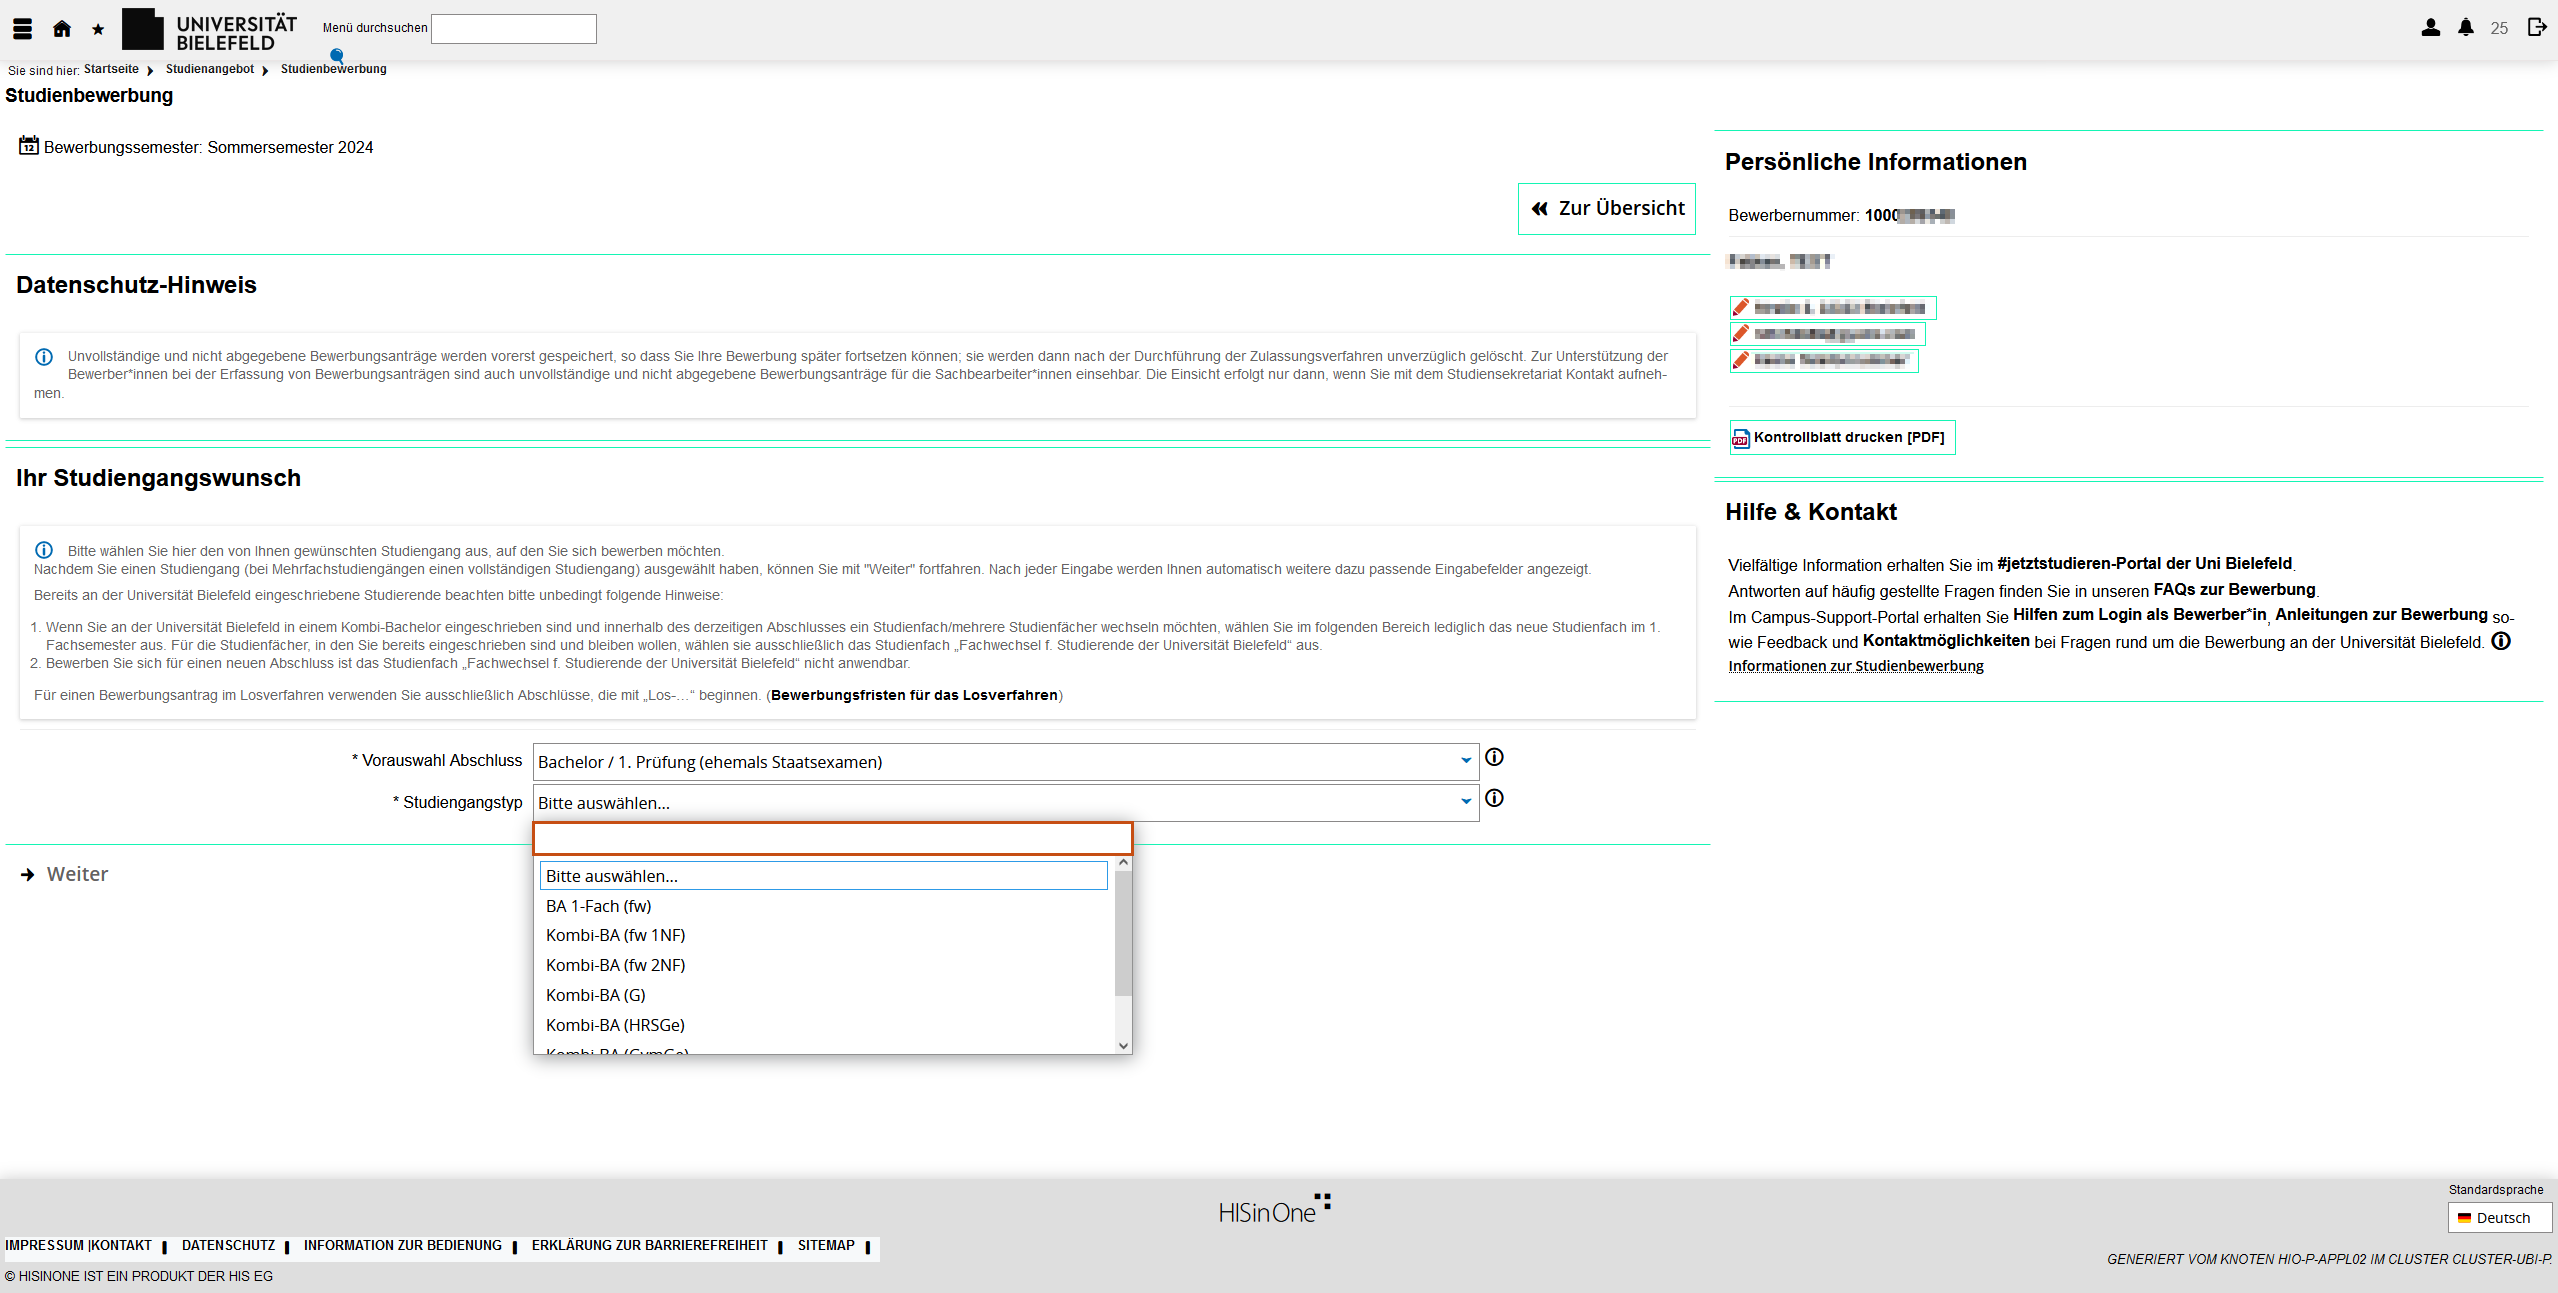Open the user profile icon
Screen dimensions: 2558x1293
(x=2430, y=28)
